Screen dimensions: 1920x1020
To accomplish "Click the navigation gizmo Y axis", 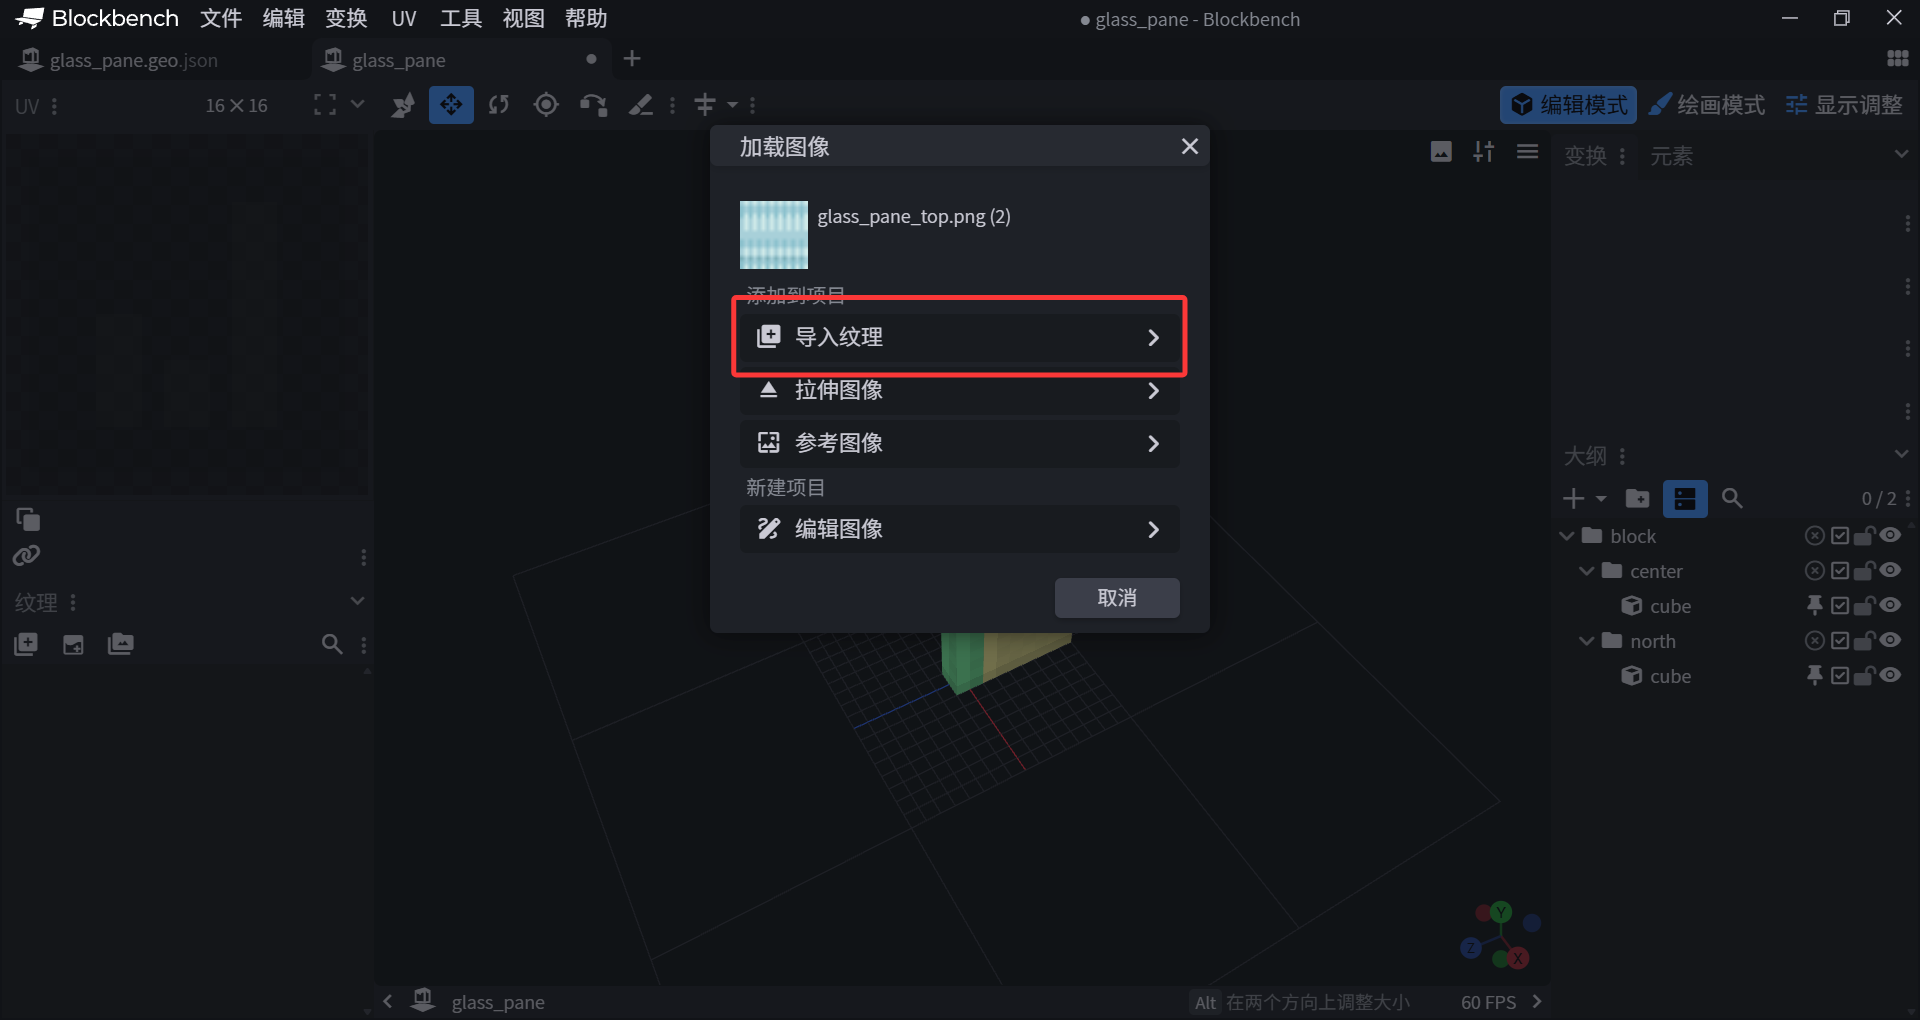I will [1501, 912].
